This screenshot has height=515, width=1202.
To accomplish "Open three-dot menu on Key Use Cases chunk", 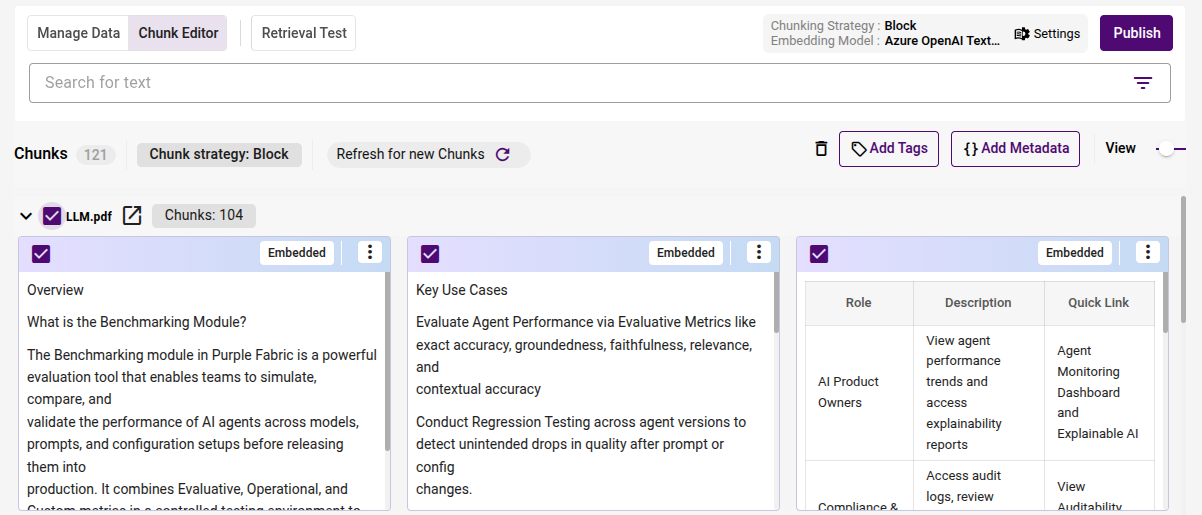I will (759, 253).
